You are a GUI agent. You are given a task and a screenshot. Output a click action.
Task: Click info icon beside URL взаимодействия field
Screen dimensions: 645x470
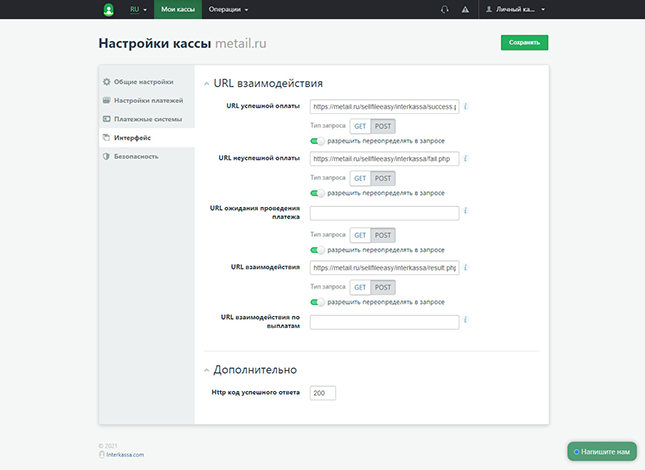pos(467,267)
